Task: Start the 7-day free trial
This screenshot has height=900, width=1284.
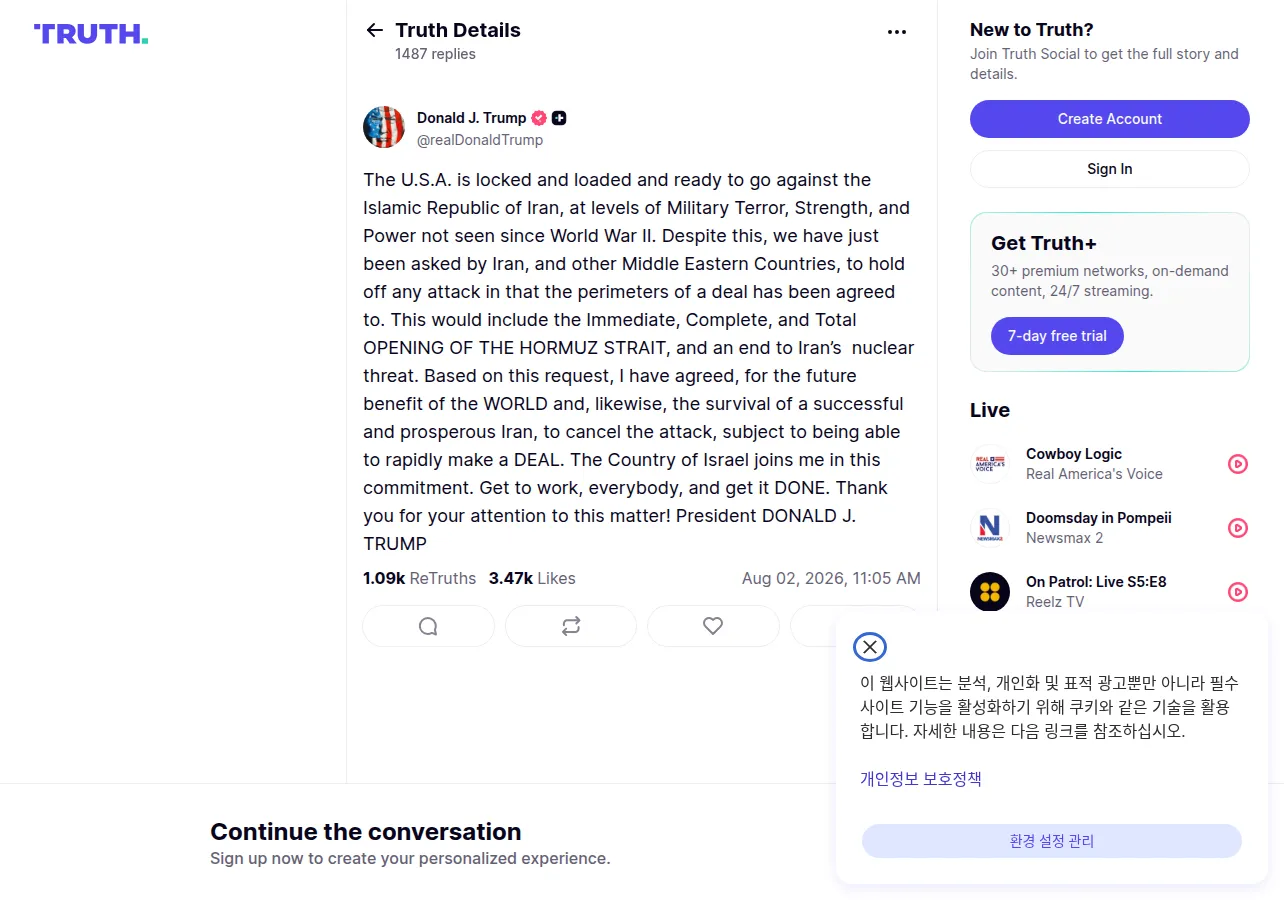Action: tap(1057, 336)
